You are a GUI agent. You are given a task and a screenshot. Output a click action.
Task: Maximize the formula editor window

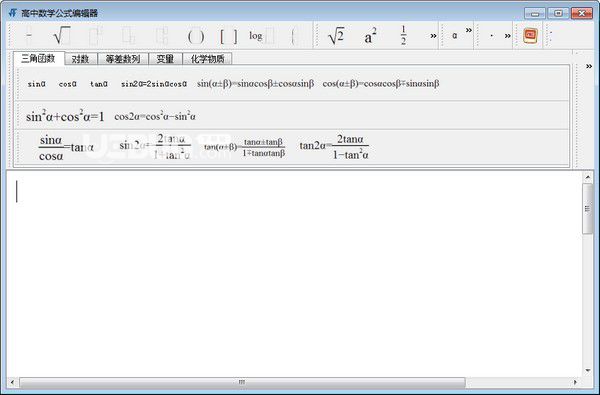coord(558,13)
